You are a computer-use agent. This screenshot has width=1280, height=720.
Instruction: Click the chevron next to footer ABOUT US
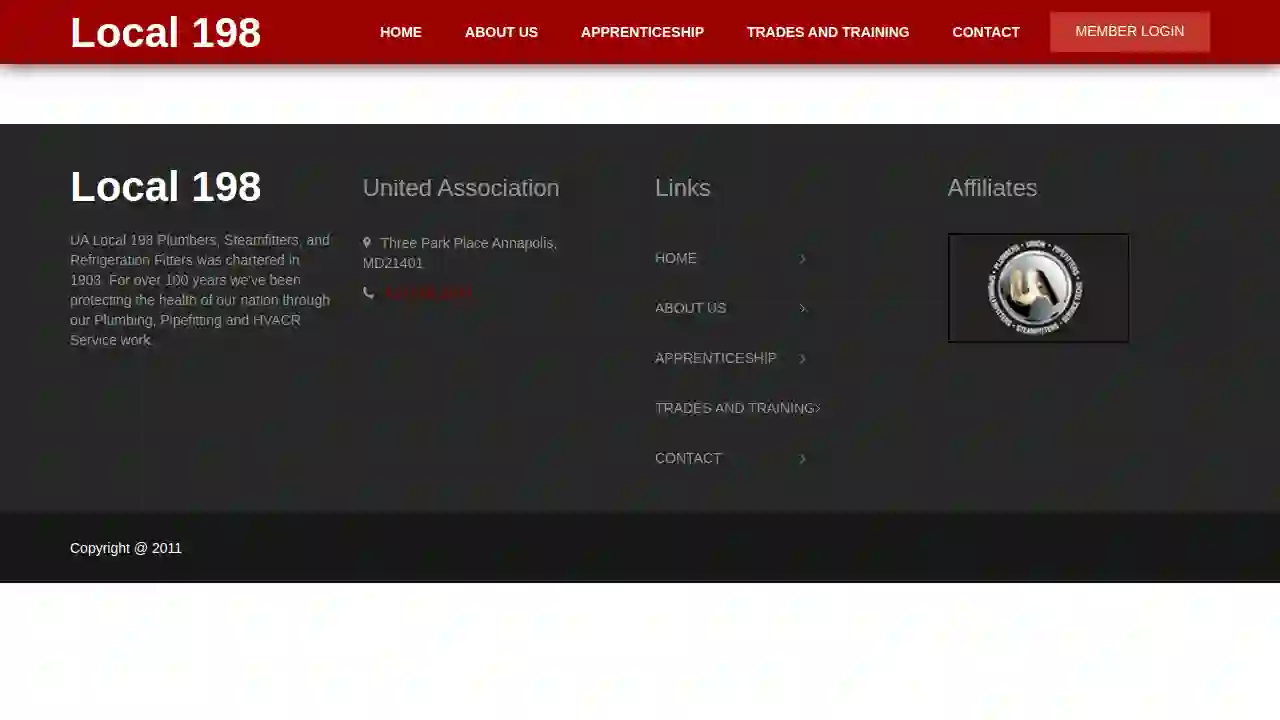point(802,309)
